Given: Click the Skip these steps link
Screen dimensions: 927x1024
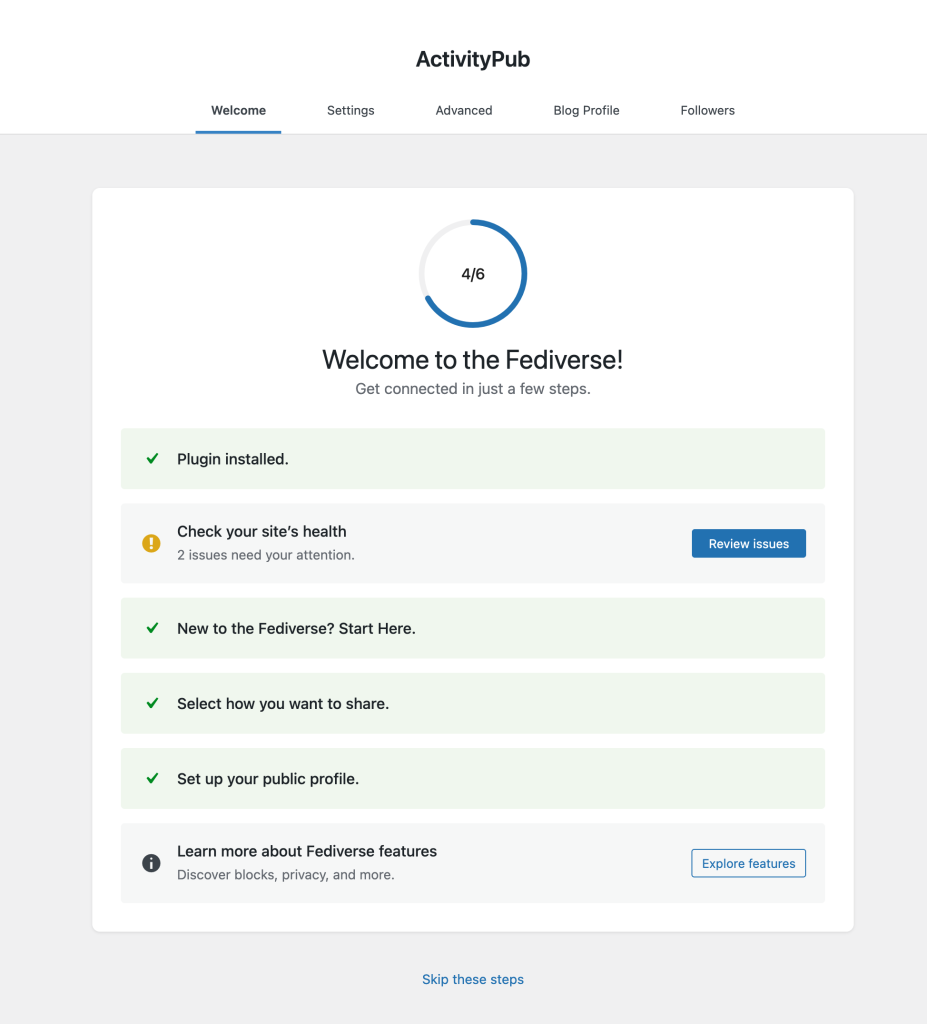Looking at the screenshot, I should click(473, 979).
